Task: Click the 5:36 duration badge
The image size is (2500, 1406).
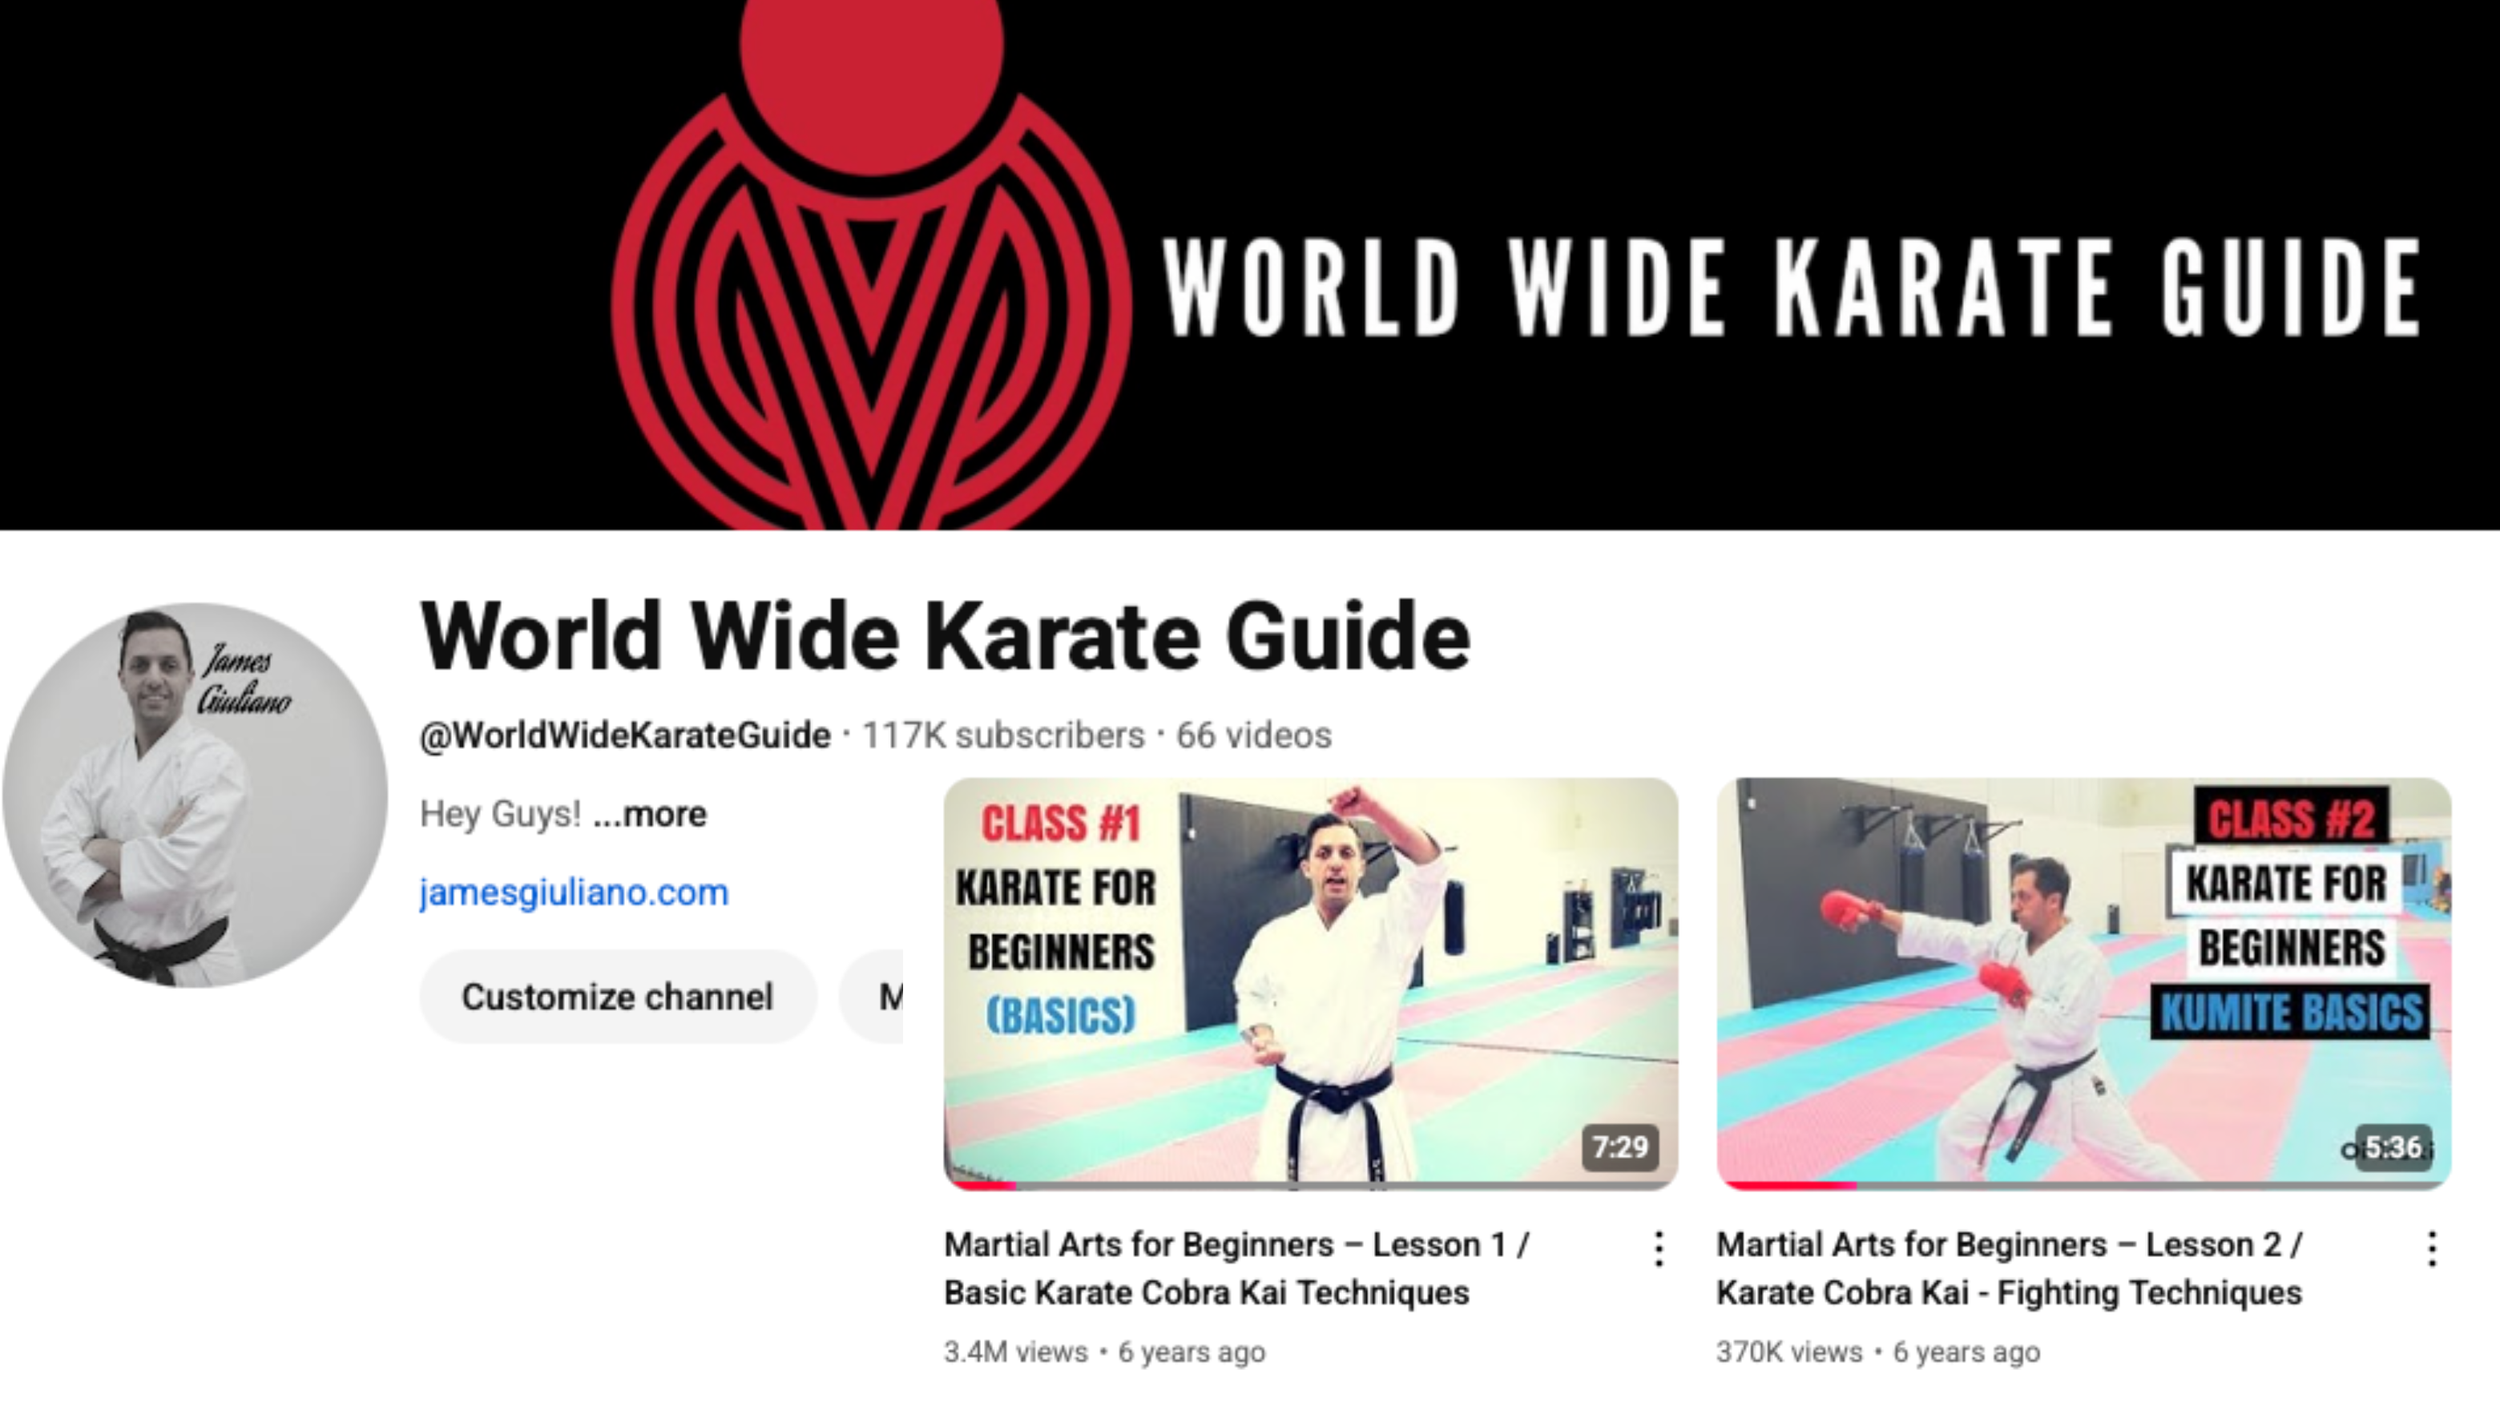Action: click(2393, 1146)
